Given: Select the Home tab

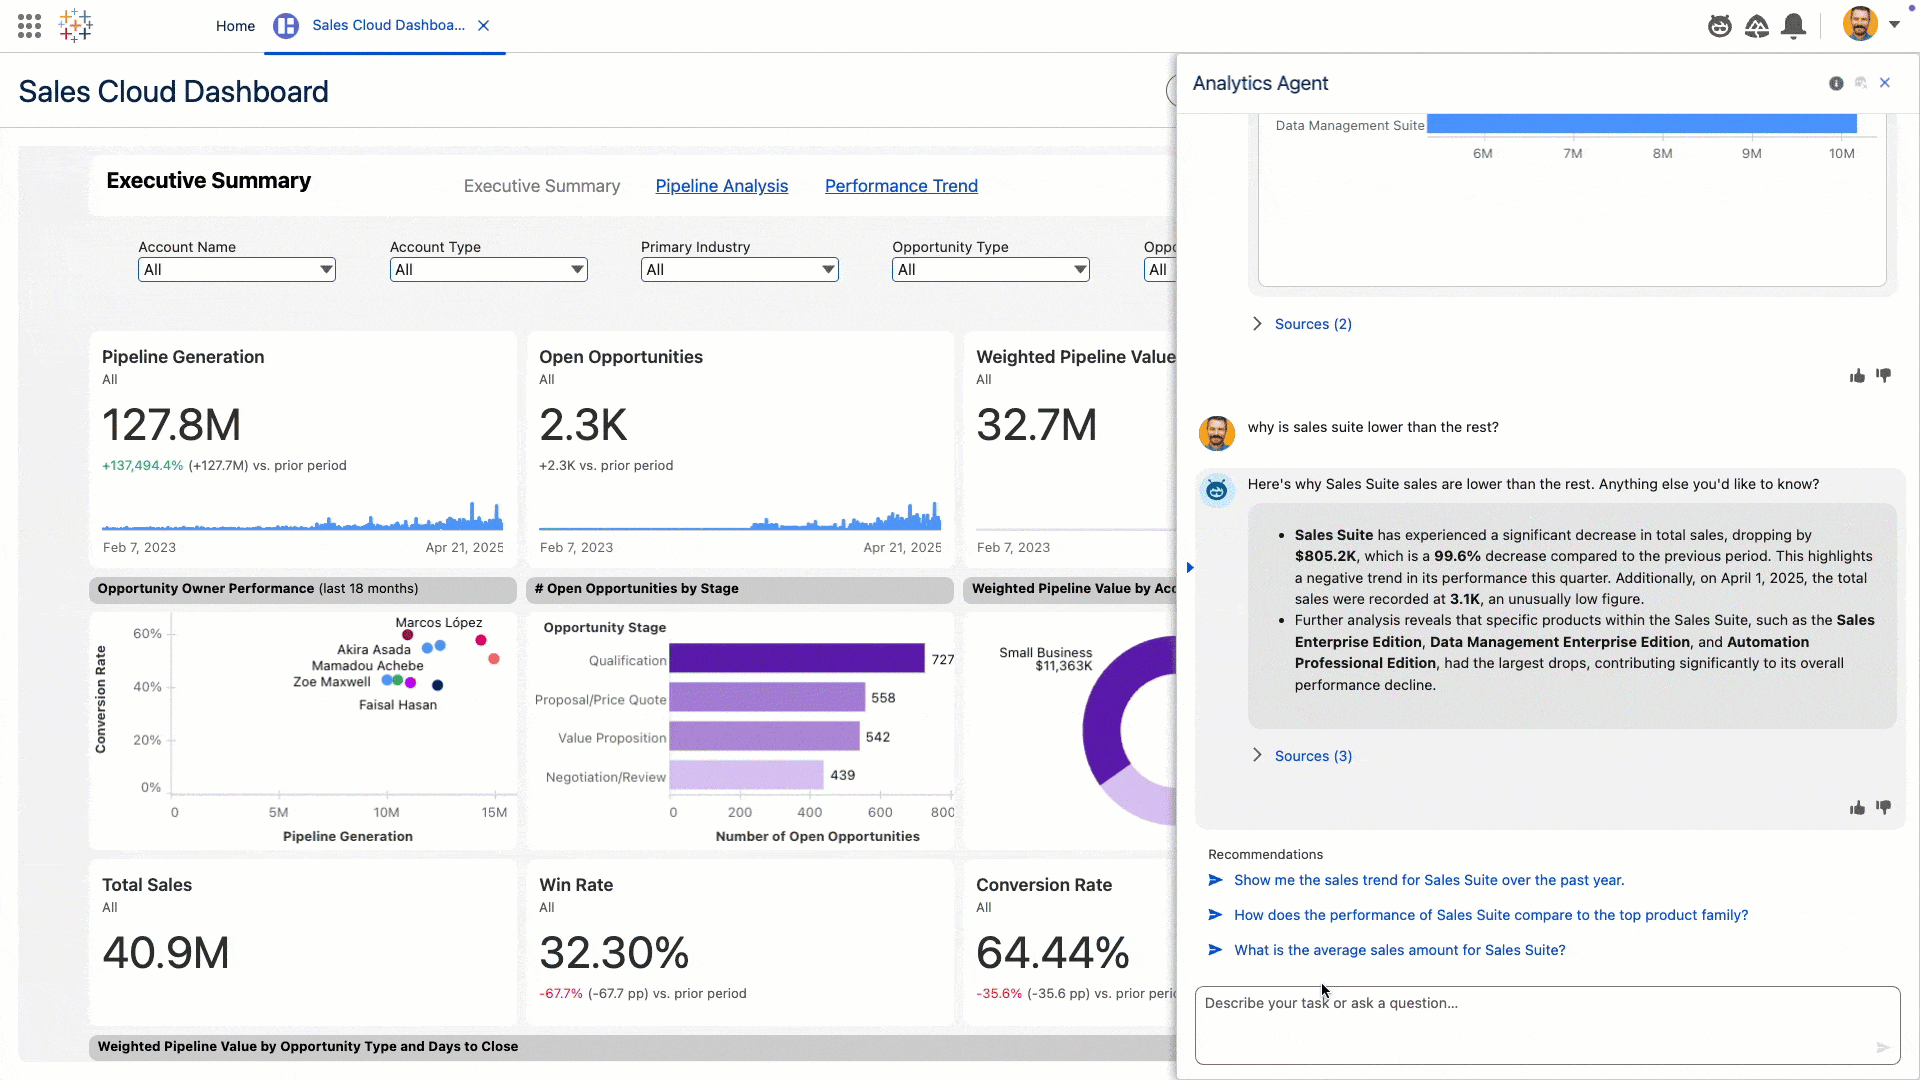Looking at the screenshot, I should click(235, 26).
